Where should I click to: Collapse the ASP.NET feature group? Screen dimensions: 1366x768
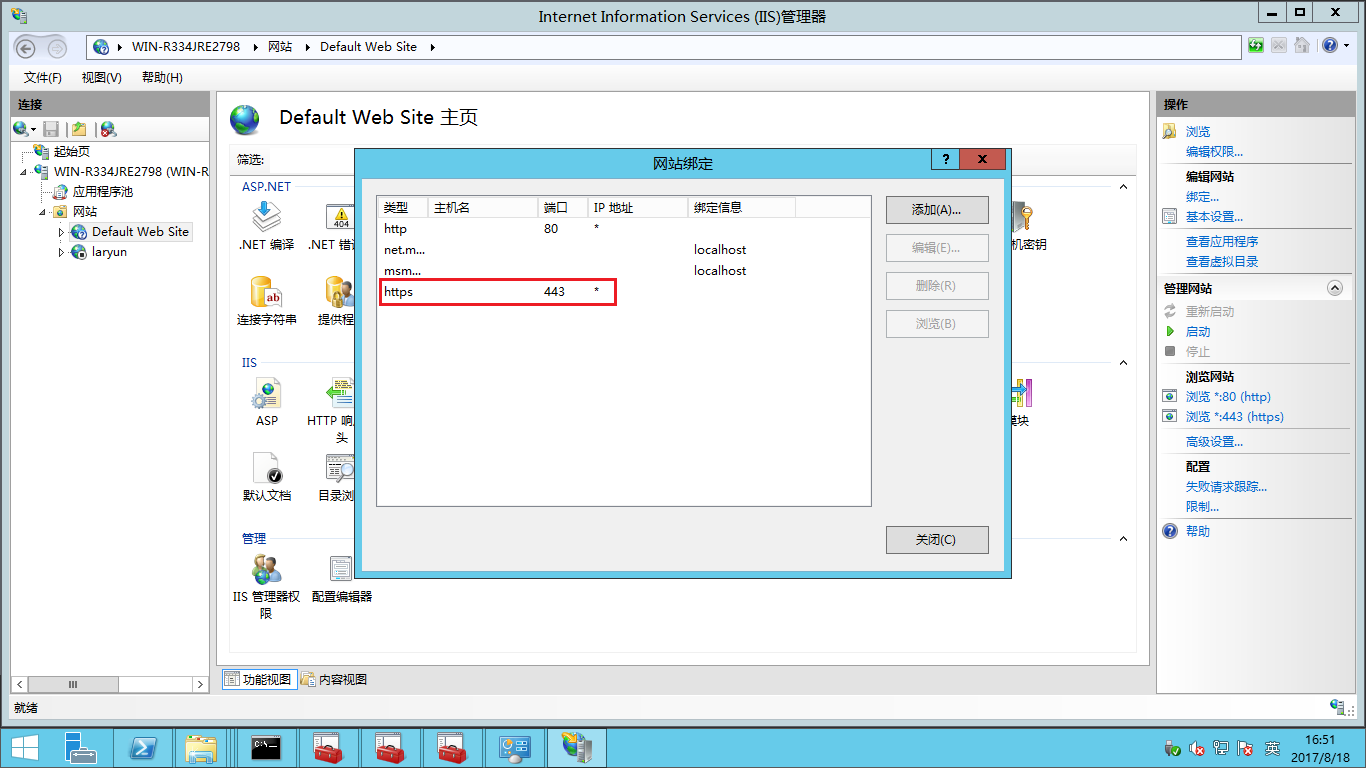(x=1122, y=187)
